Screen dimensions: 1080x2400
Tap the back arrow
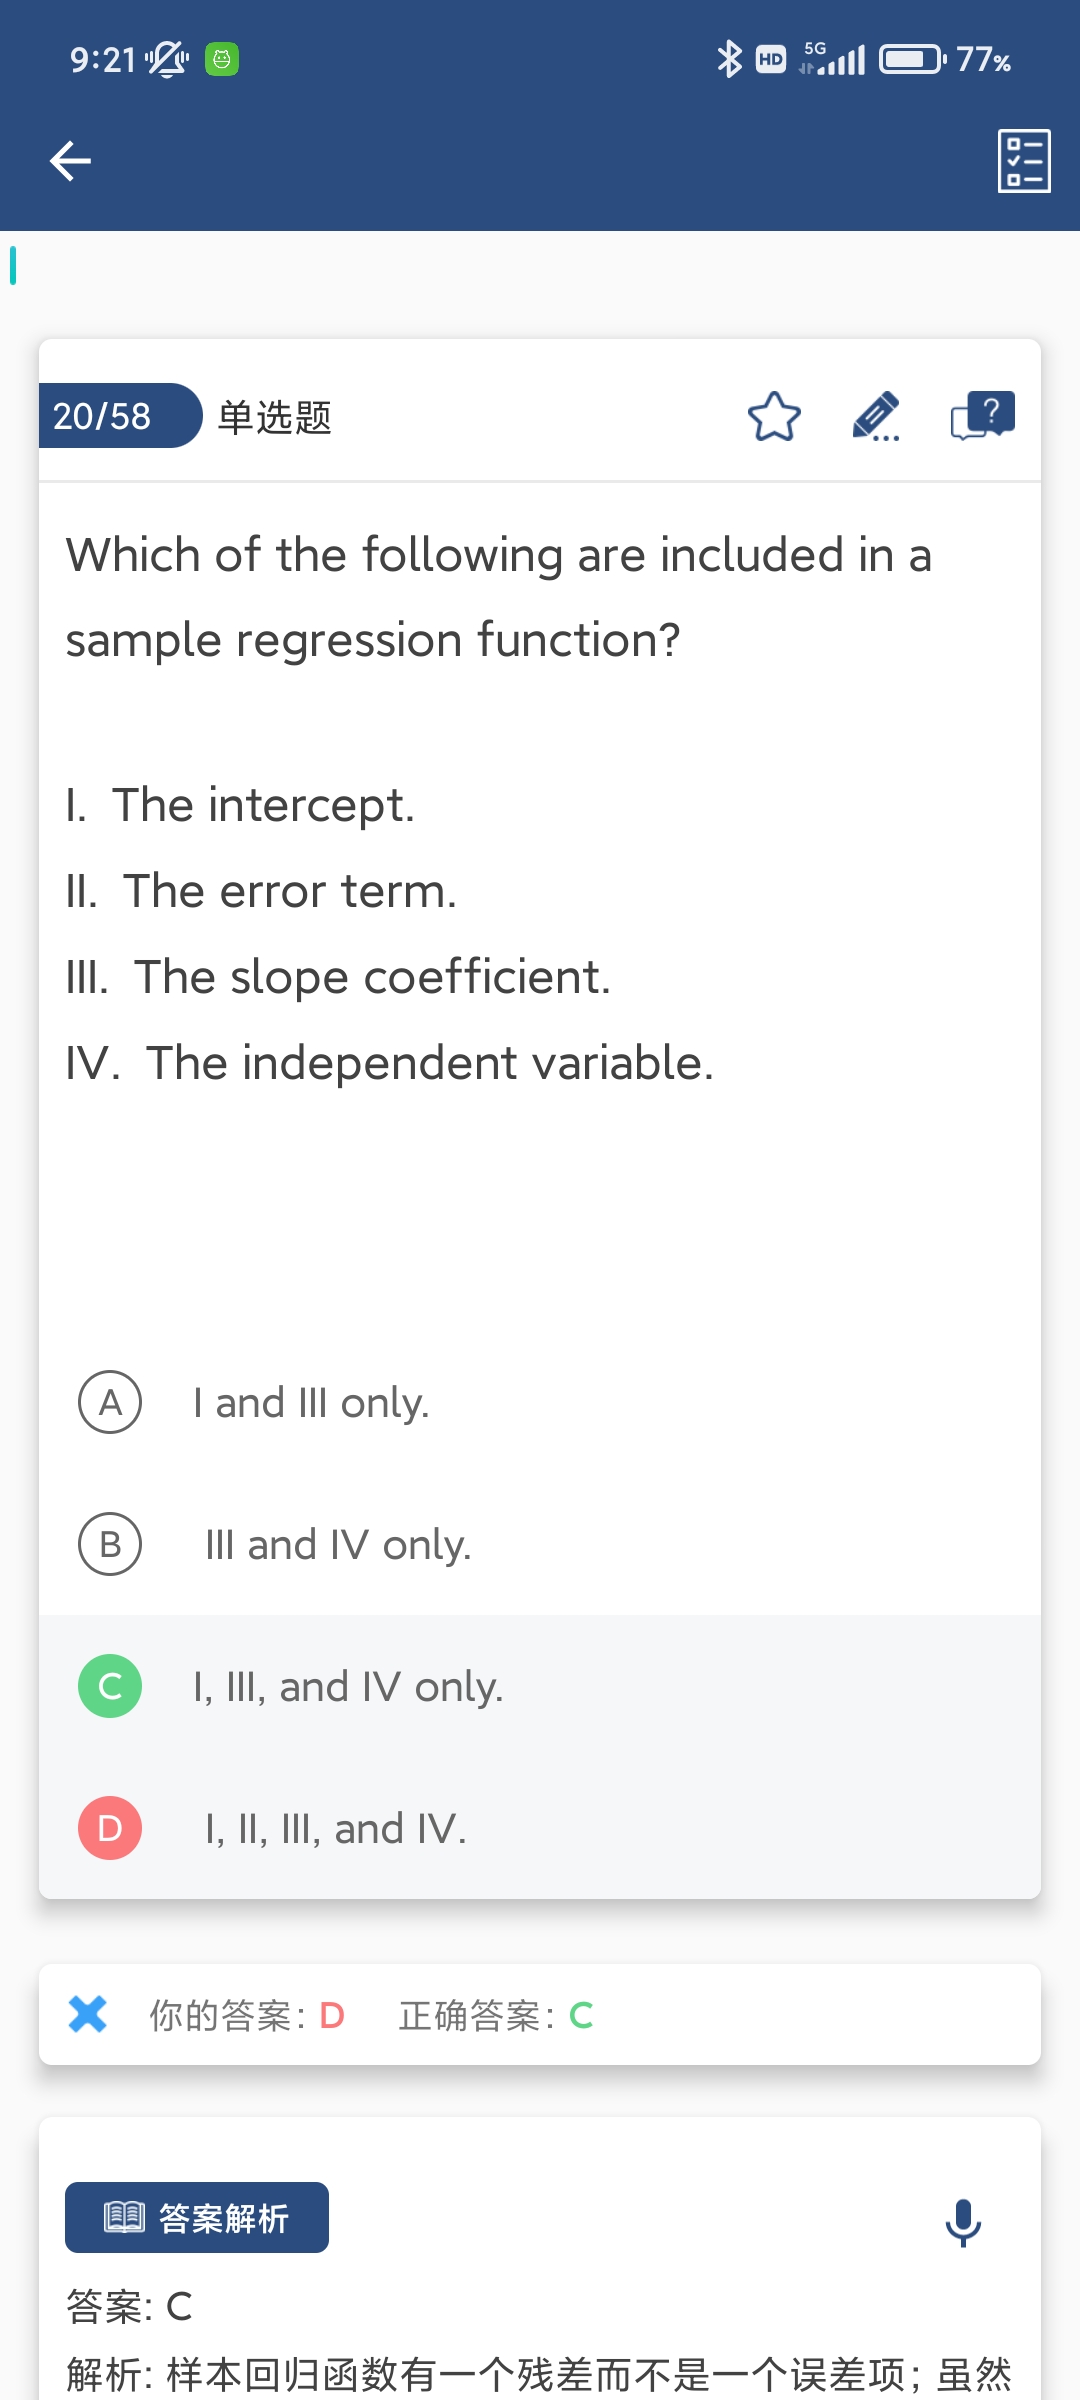pyautogui.click(x=70, y=161)
